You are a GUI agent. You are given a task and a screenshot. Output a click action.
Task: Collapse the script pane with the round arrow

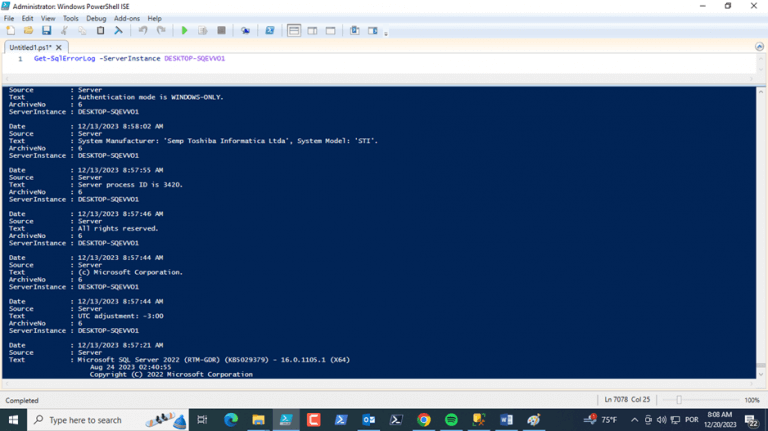point(759,47)
